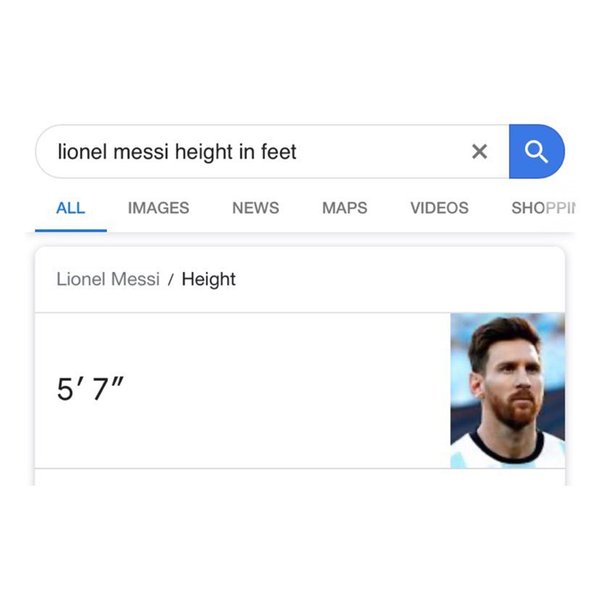The image size is (600, 600).
Task: Click the slash separator in the breadcrumb
Action: click(x=171, y=280)
